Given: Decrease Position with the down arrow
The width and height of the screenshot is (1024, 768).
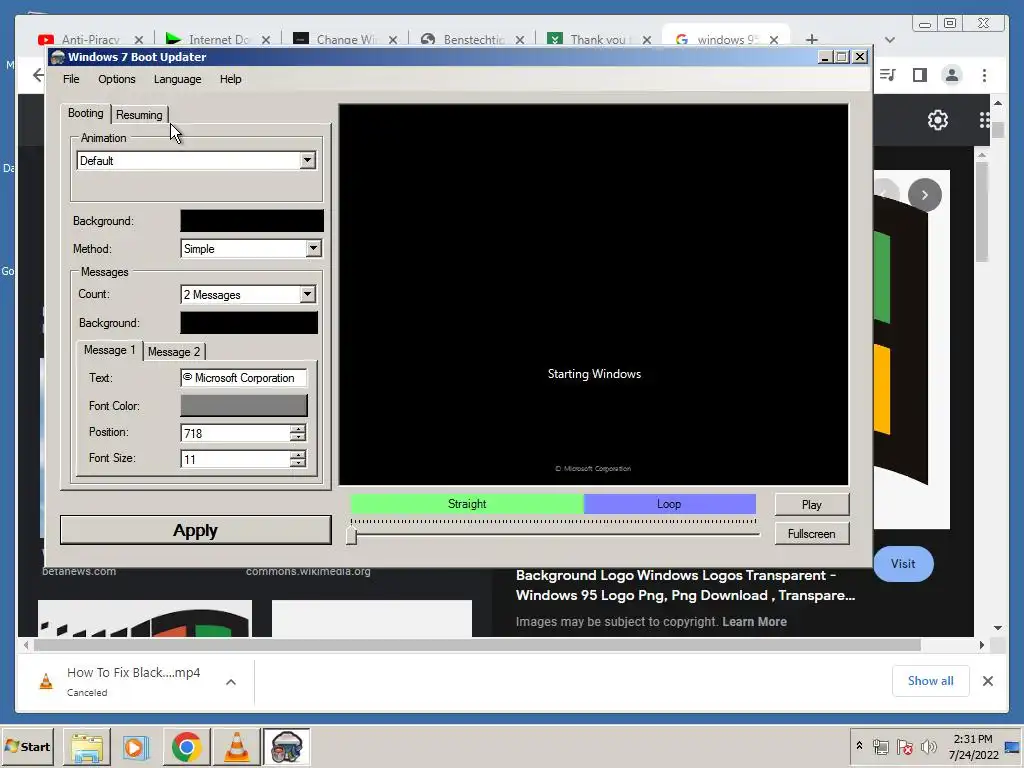Looking at the screenshot, I should click(298, 437).
